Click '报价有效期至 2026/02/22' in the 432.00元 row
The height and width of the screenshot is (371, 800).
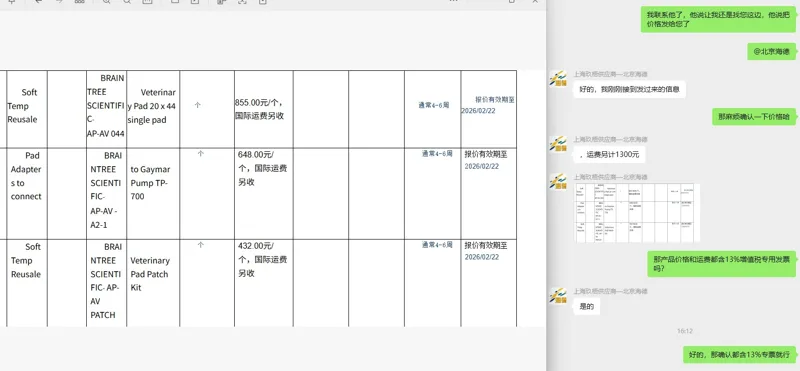click(x=486, y=251)
